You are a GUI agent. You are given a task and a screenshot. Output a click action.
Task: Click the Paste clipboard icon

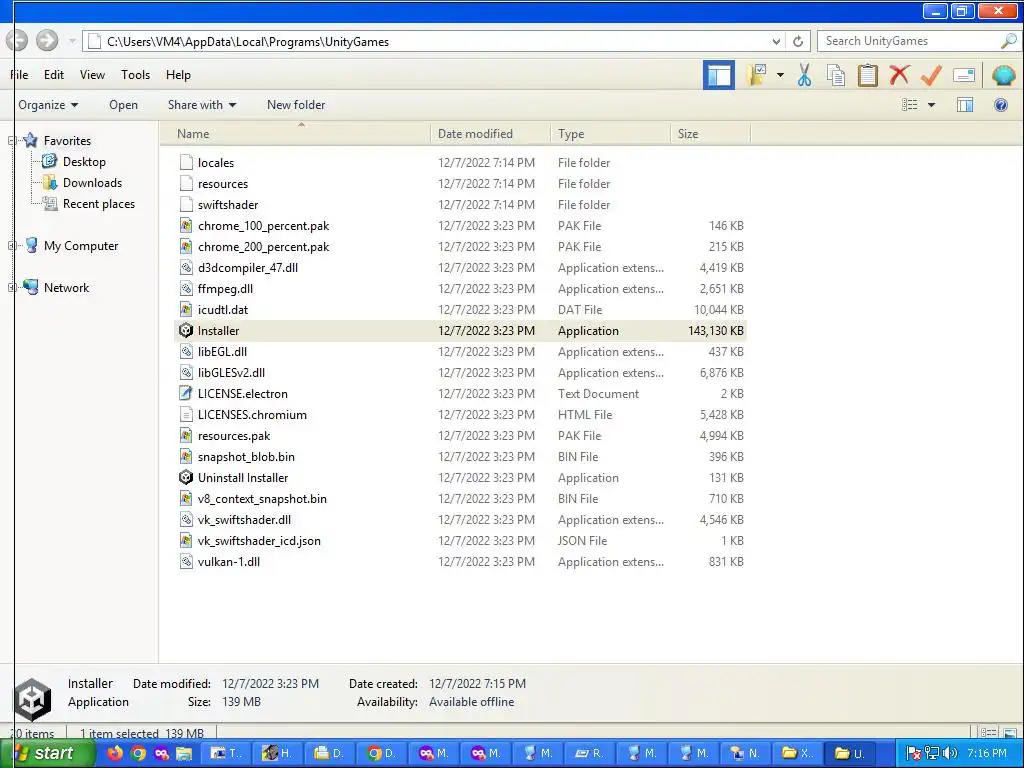click(867, 75)
